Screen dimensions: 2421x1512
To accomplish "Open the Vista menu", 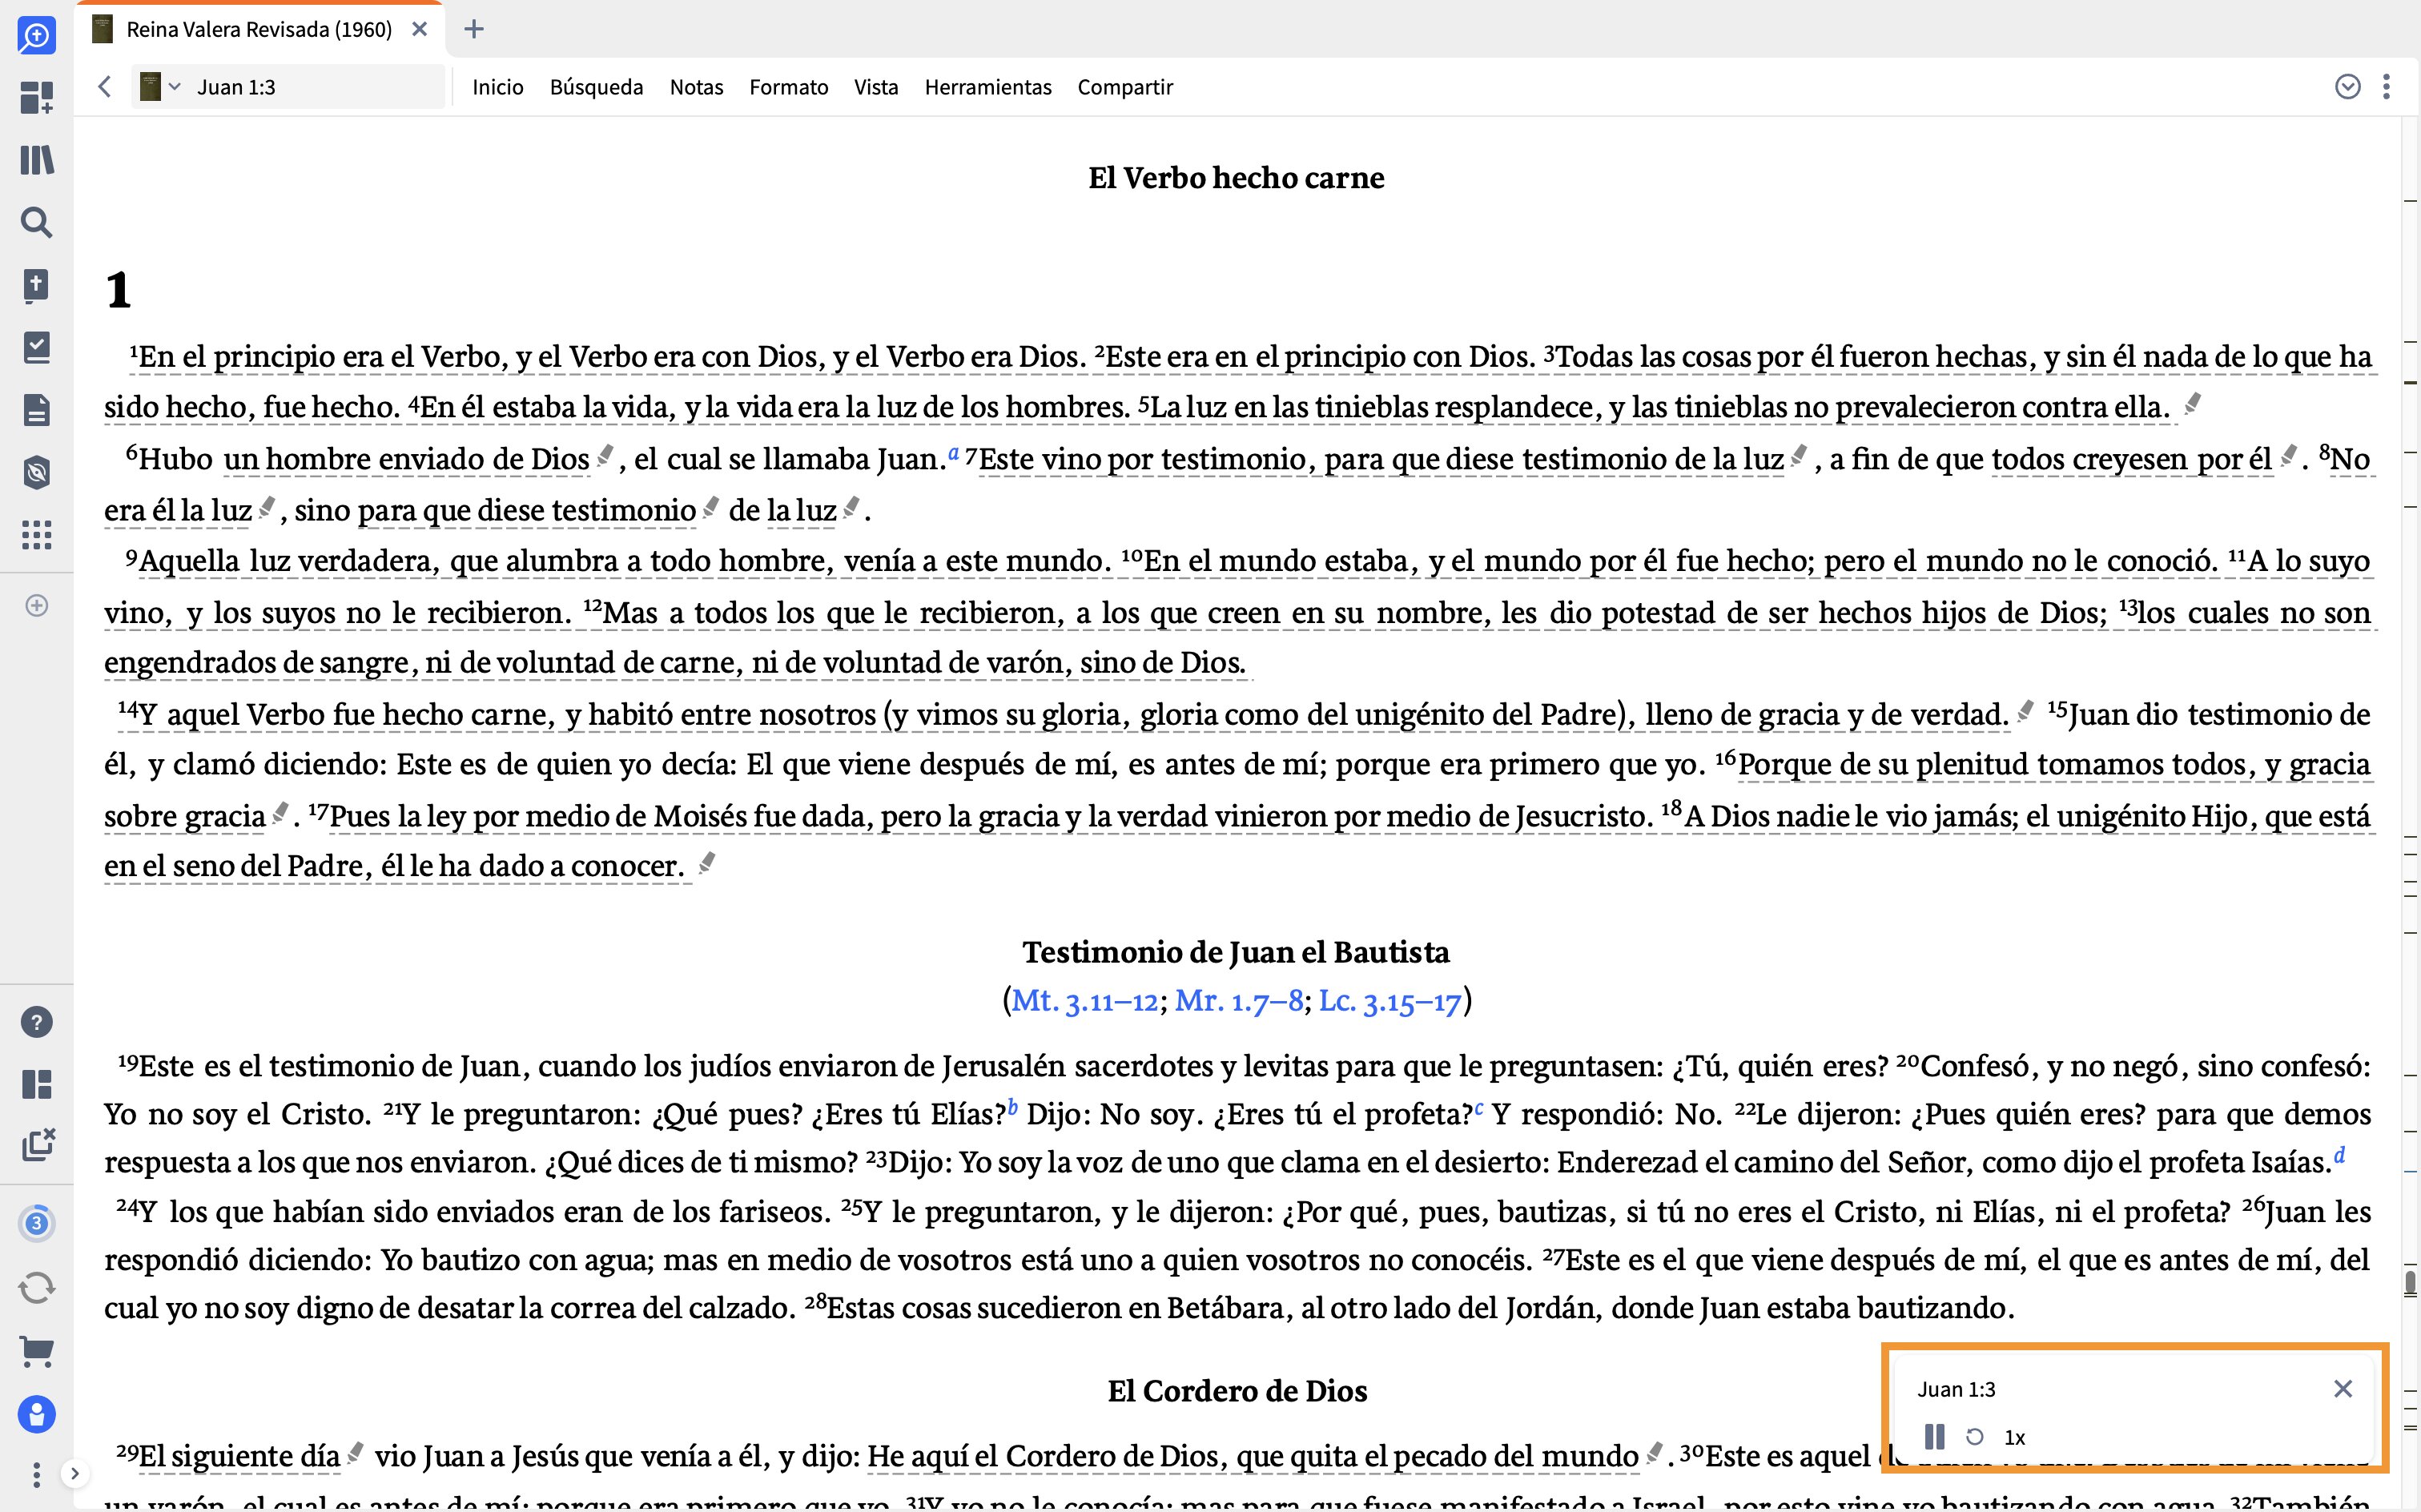I will pyautogui.click(x=876, y=87).
